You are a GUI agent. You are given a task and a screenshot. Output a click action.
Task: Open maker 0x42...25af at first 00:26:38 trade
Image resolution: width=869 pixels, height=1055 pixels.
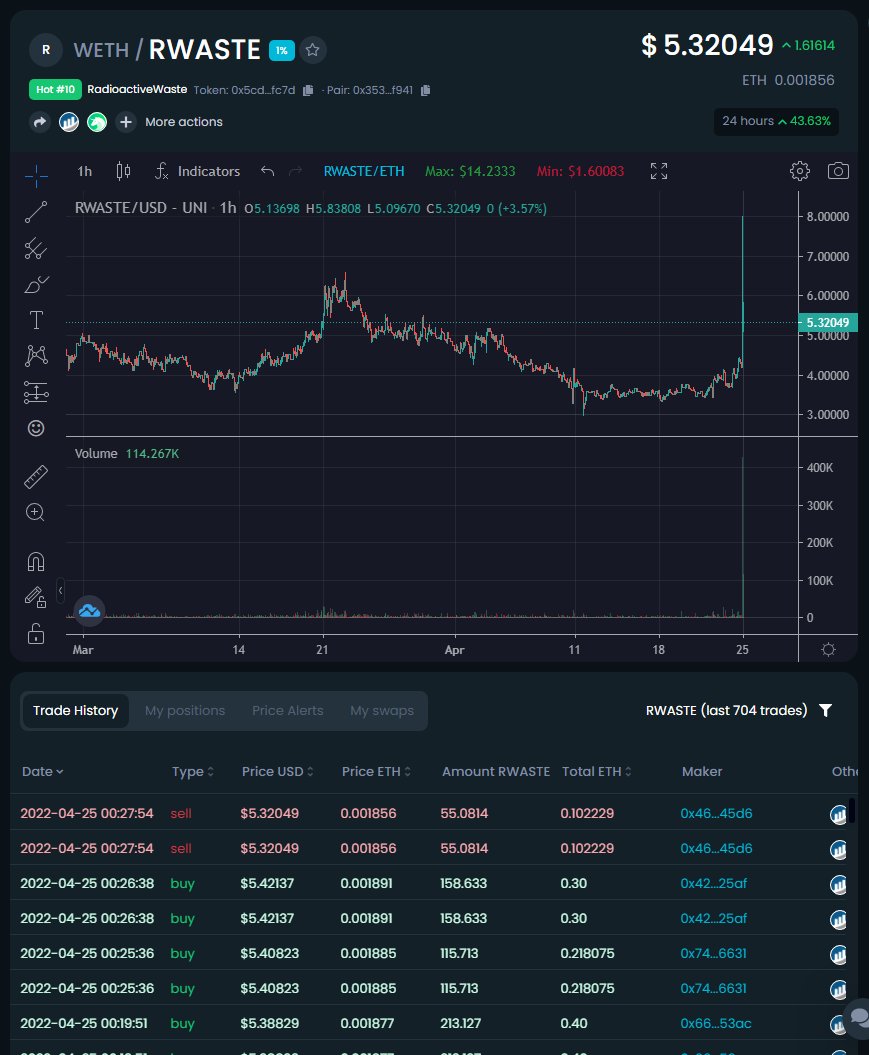[713, 883]
